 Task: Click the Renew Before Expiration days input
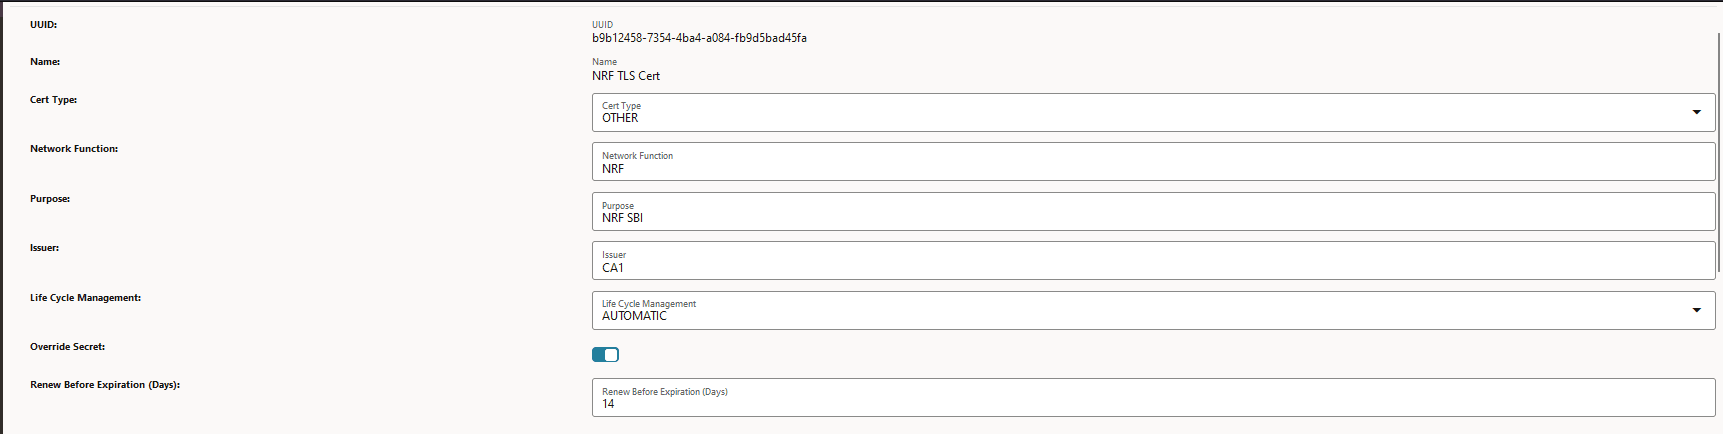point(1150,398)
